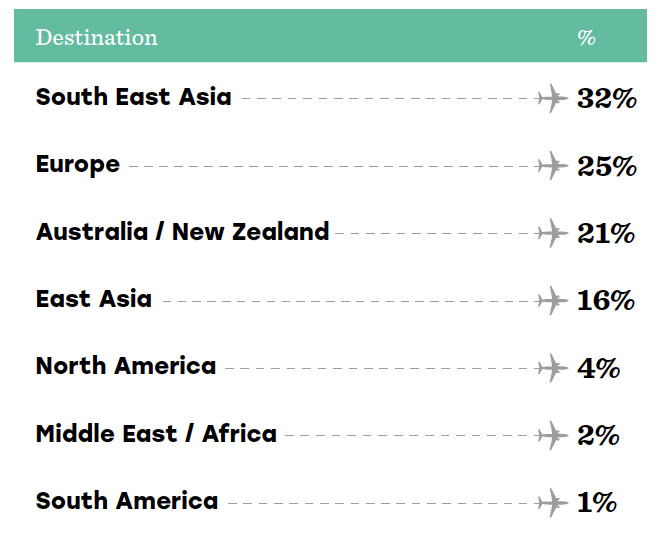
Task: Click the Australia / New Zealand label
Action: (x=183, y=231)
